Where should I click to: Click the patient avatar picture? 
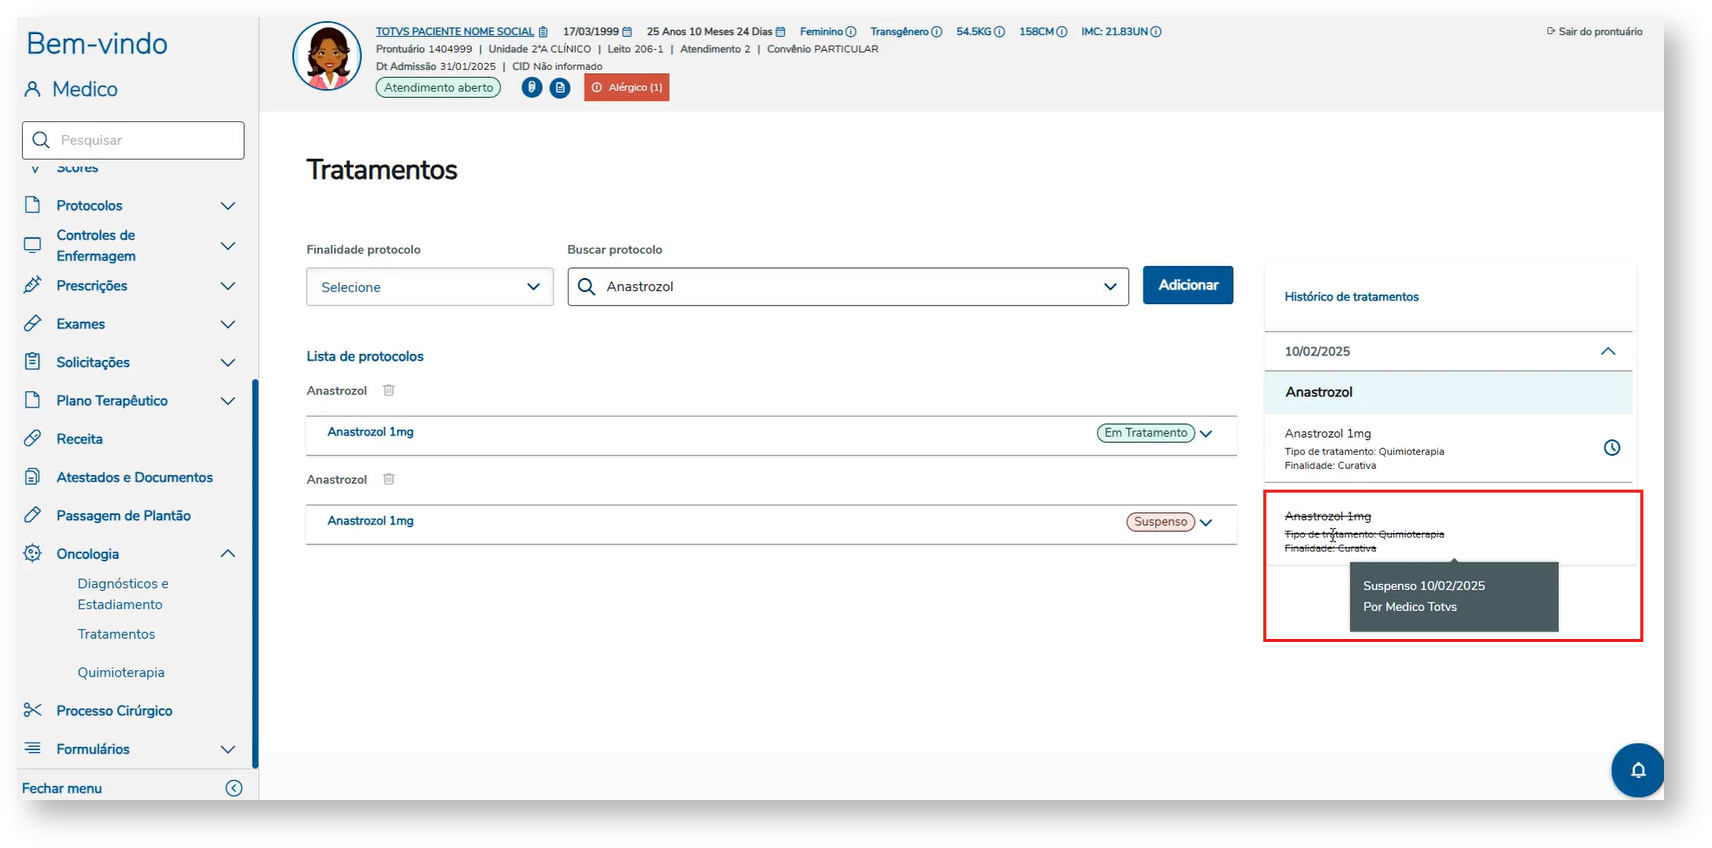[x=327, y=56]
